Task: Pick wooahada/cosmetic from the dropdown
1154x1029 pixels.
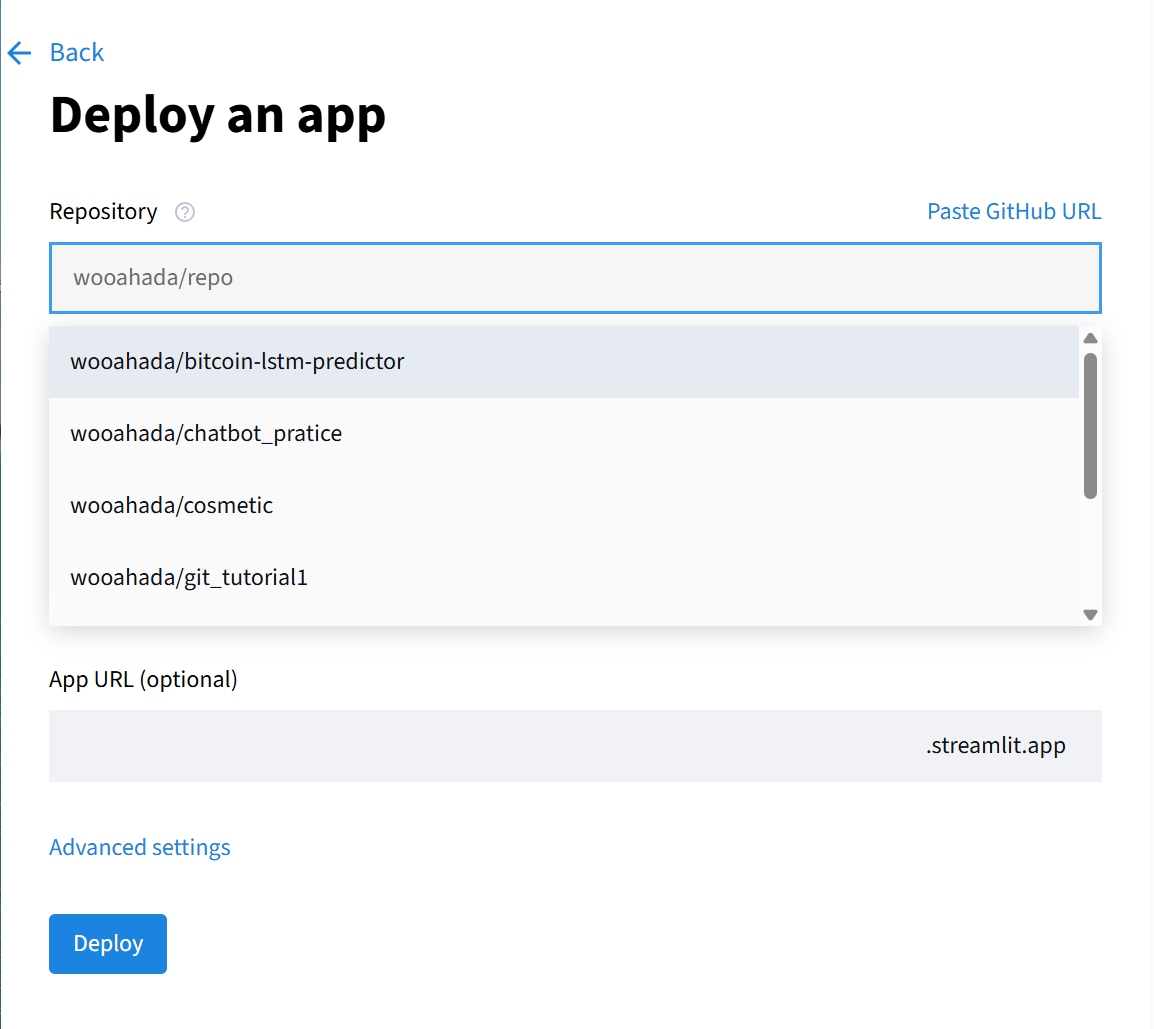Action: coord(564,506)
